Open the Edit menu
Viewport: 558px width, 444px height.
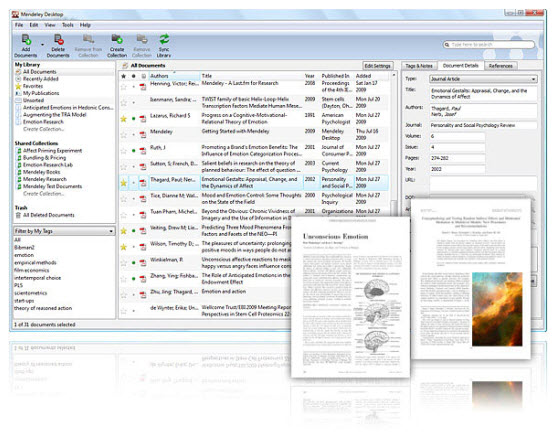point(34,25)
